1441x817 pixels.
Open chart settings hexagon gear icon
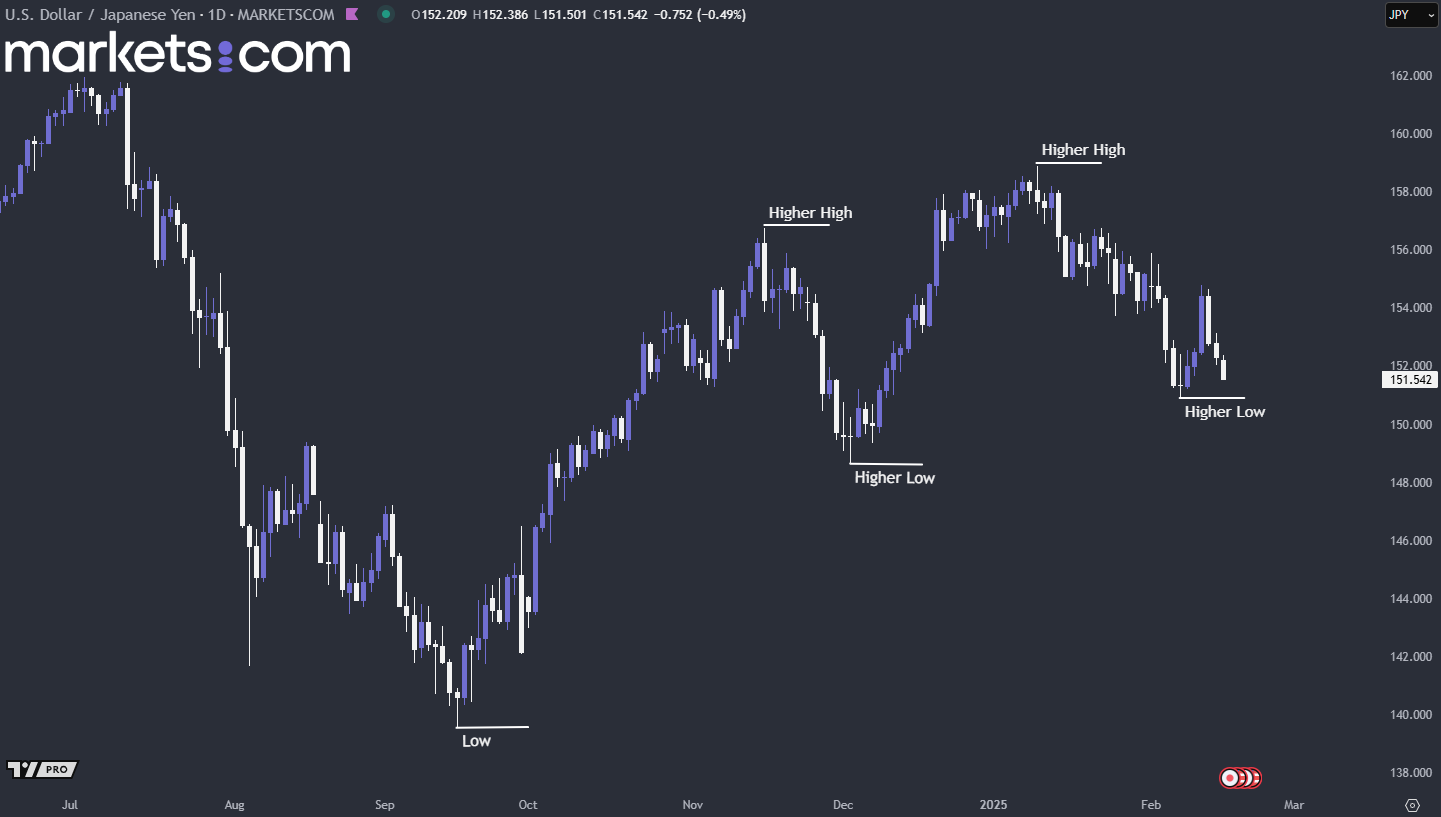1412,805
